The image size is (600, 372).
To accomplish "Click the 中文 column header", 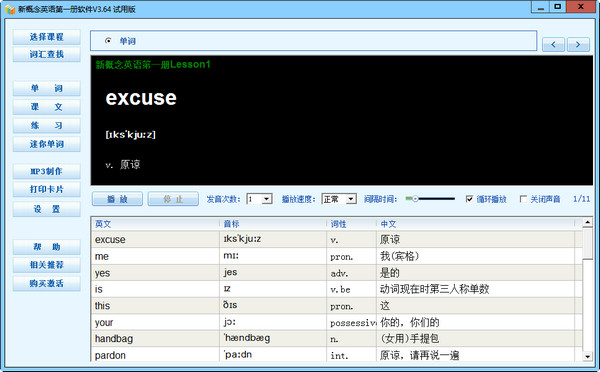I will (x=476, y=224).
